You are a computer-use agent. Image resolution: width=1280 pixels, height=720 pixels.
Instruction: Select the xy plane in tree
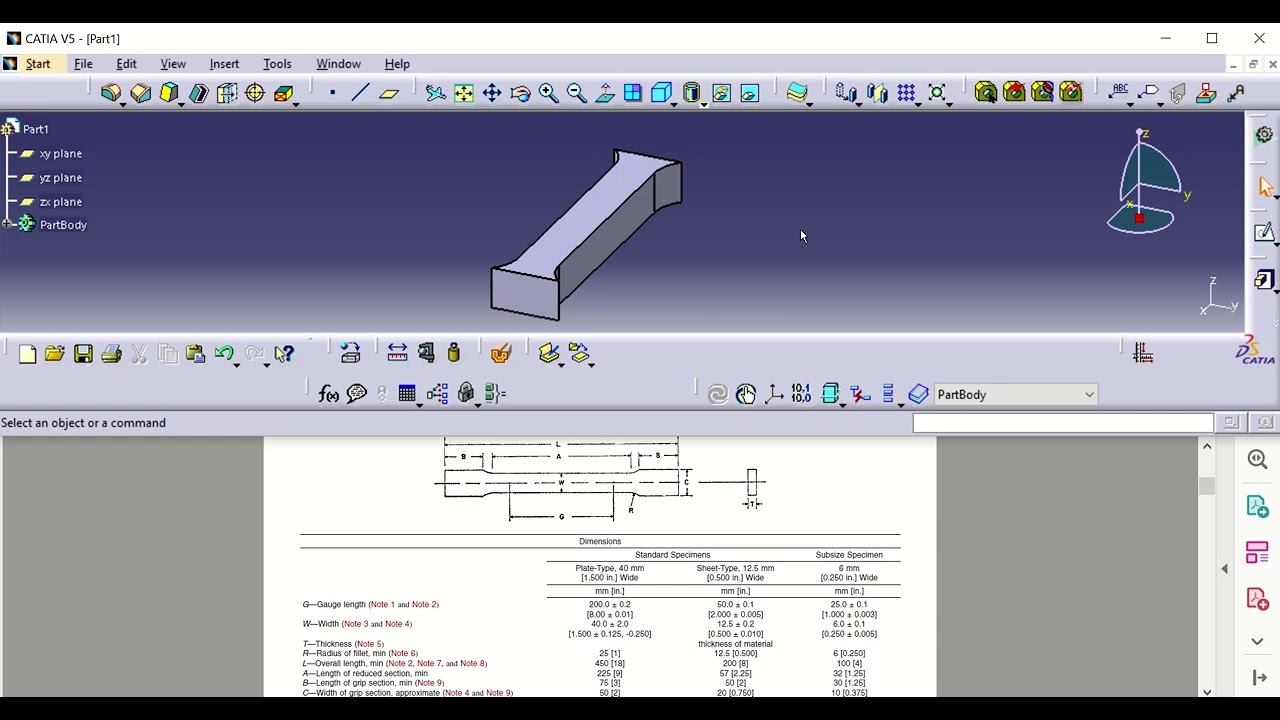[60, 154]
